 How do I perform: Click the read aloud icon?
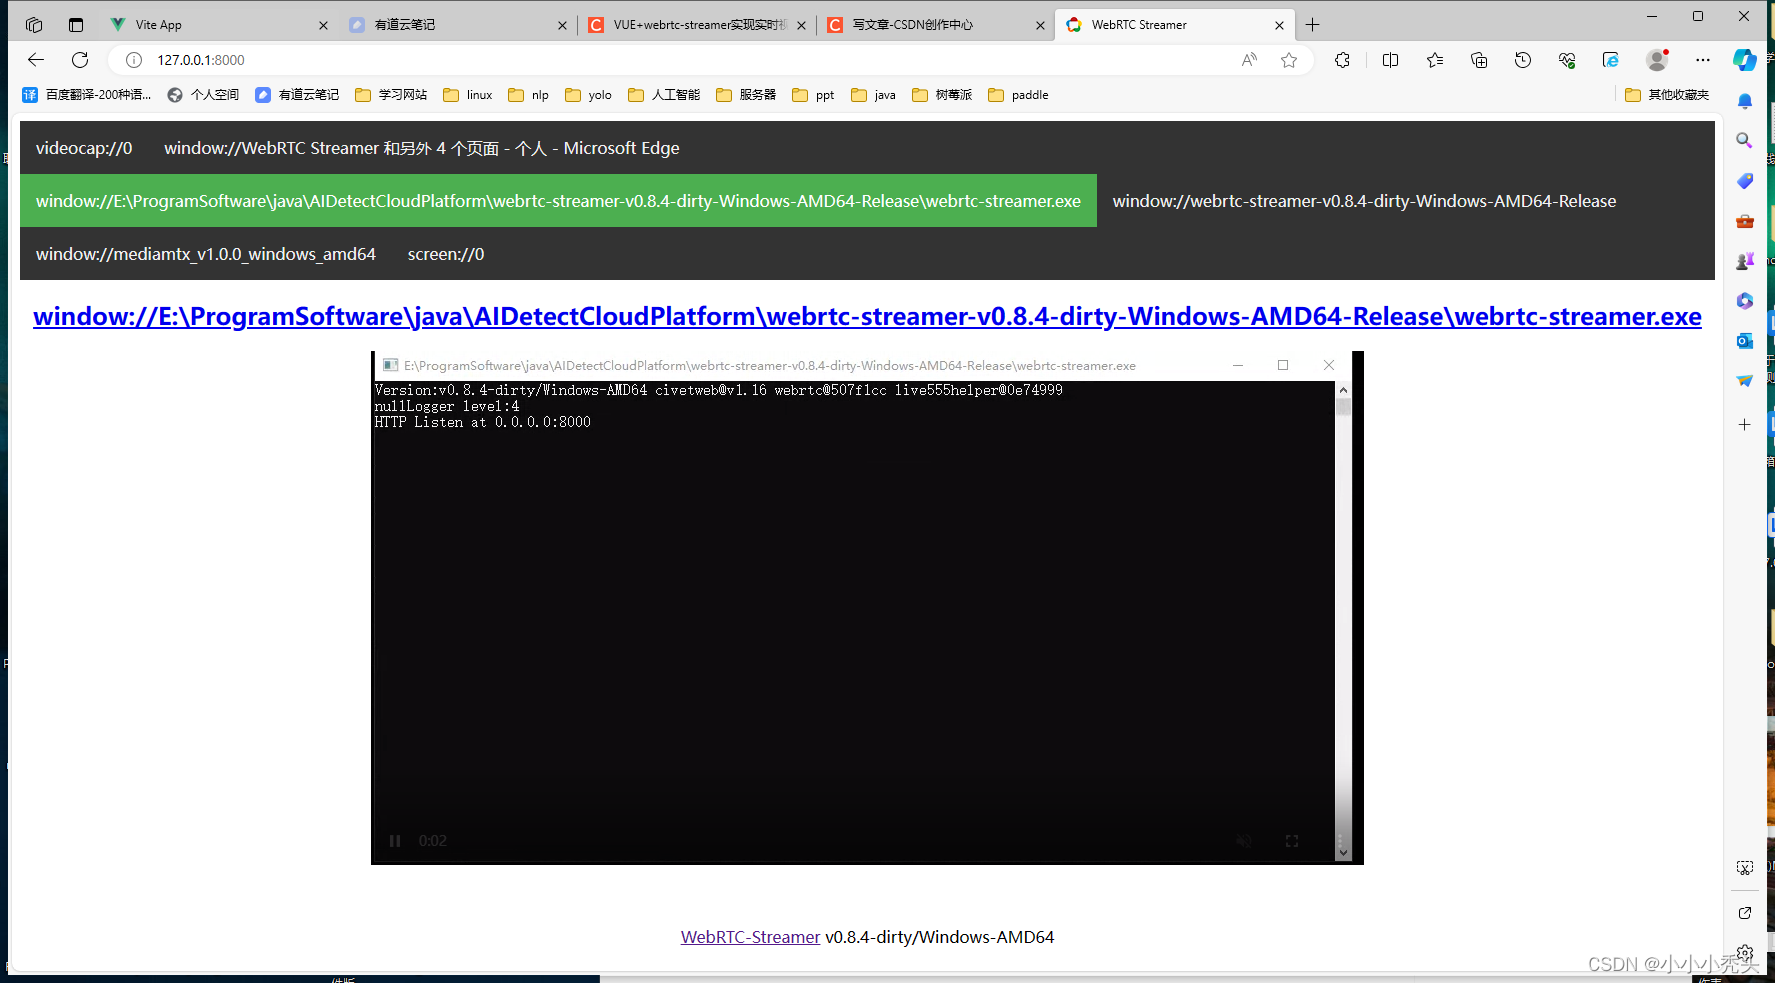pyautogui.click(x=1249, y=60)
